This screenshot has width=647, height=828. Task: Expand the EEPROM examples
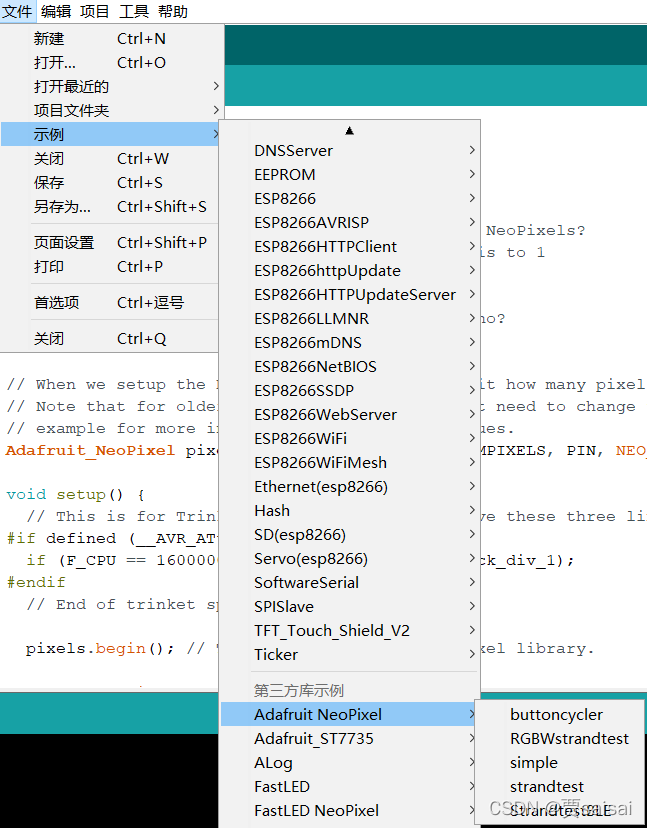(x=350, y=174)
